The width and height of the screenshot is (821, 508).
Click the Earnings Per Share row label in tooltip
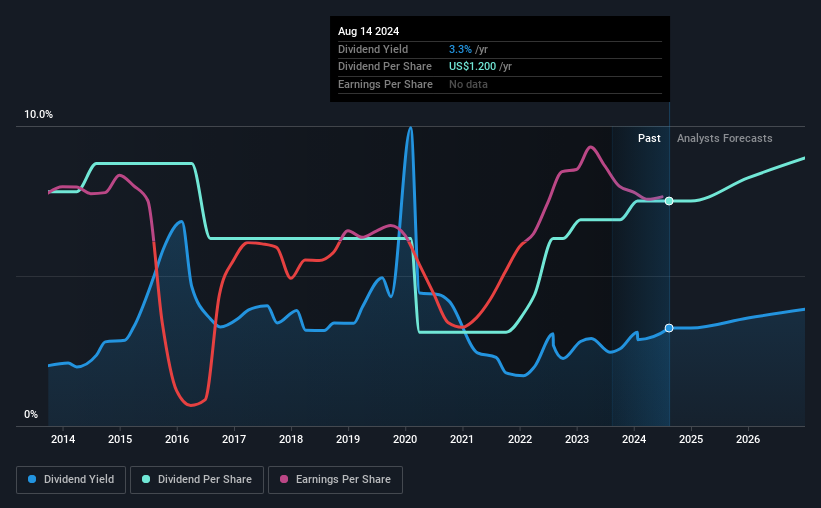[385, 84]
